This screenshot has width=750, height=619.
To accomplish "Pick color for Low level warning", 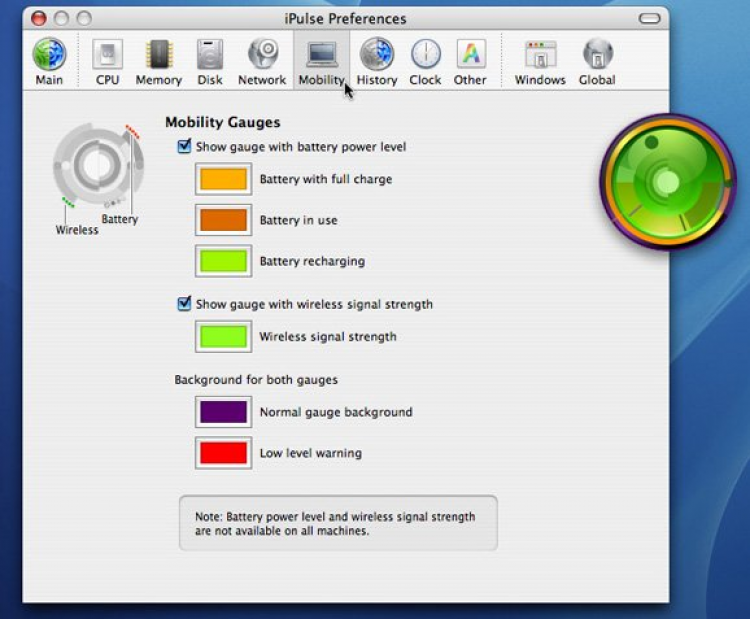I will [x=223, y=453].
